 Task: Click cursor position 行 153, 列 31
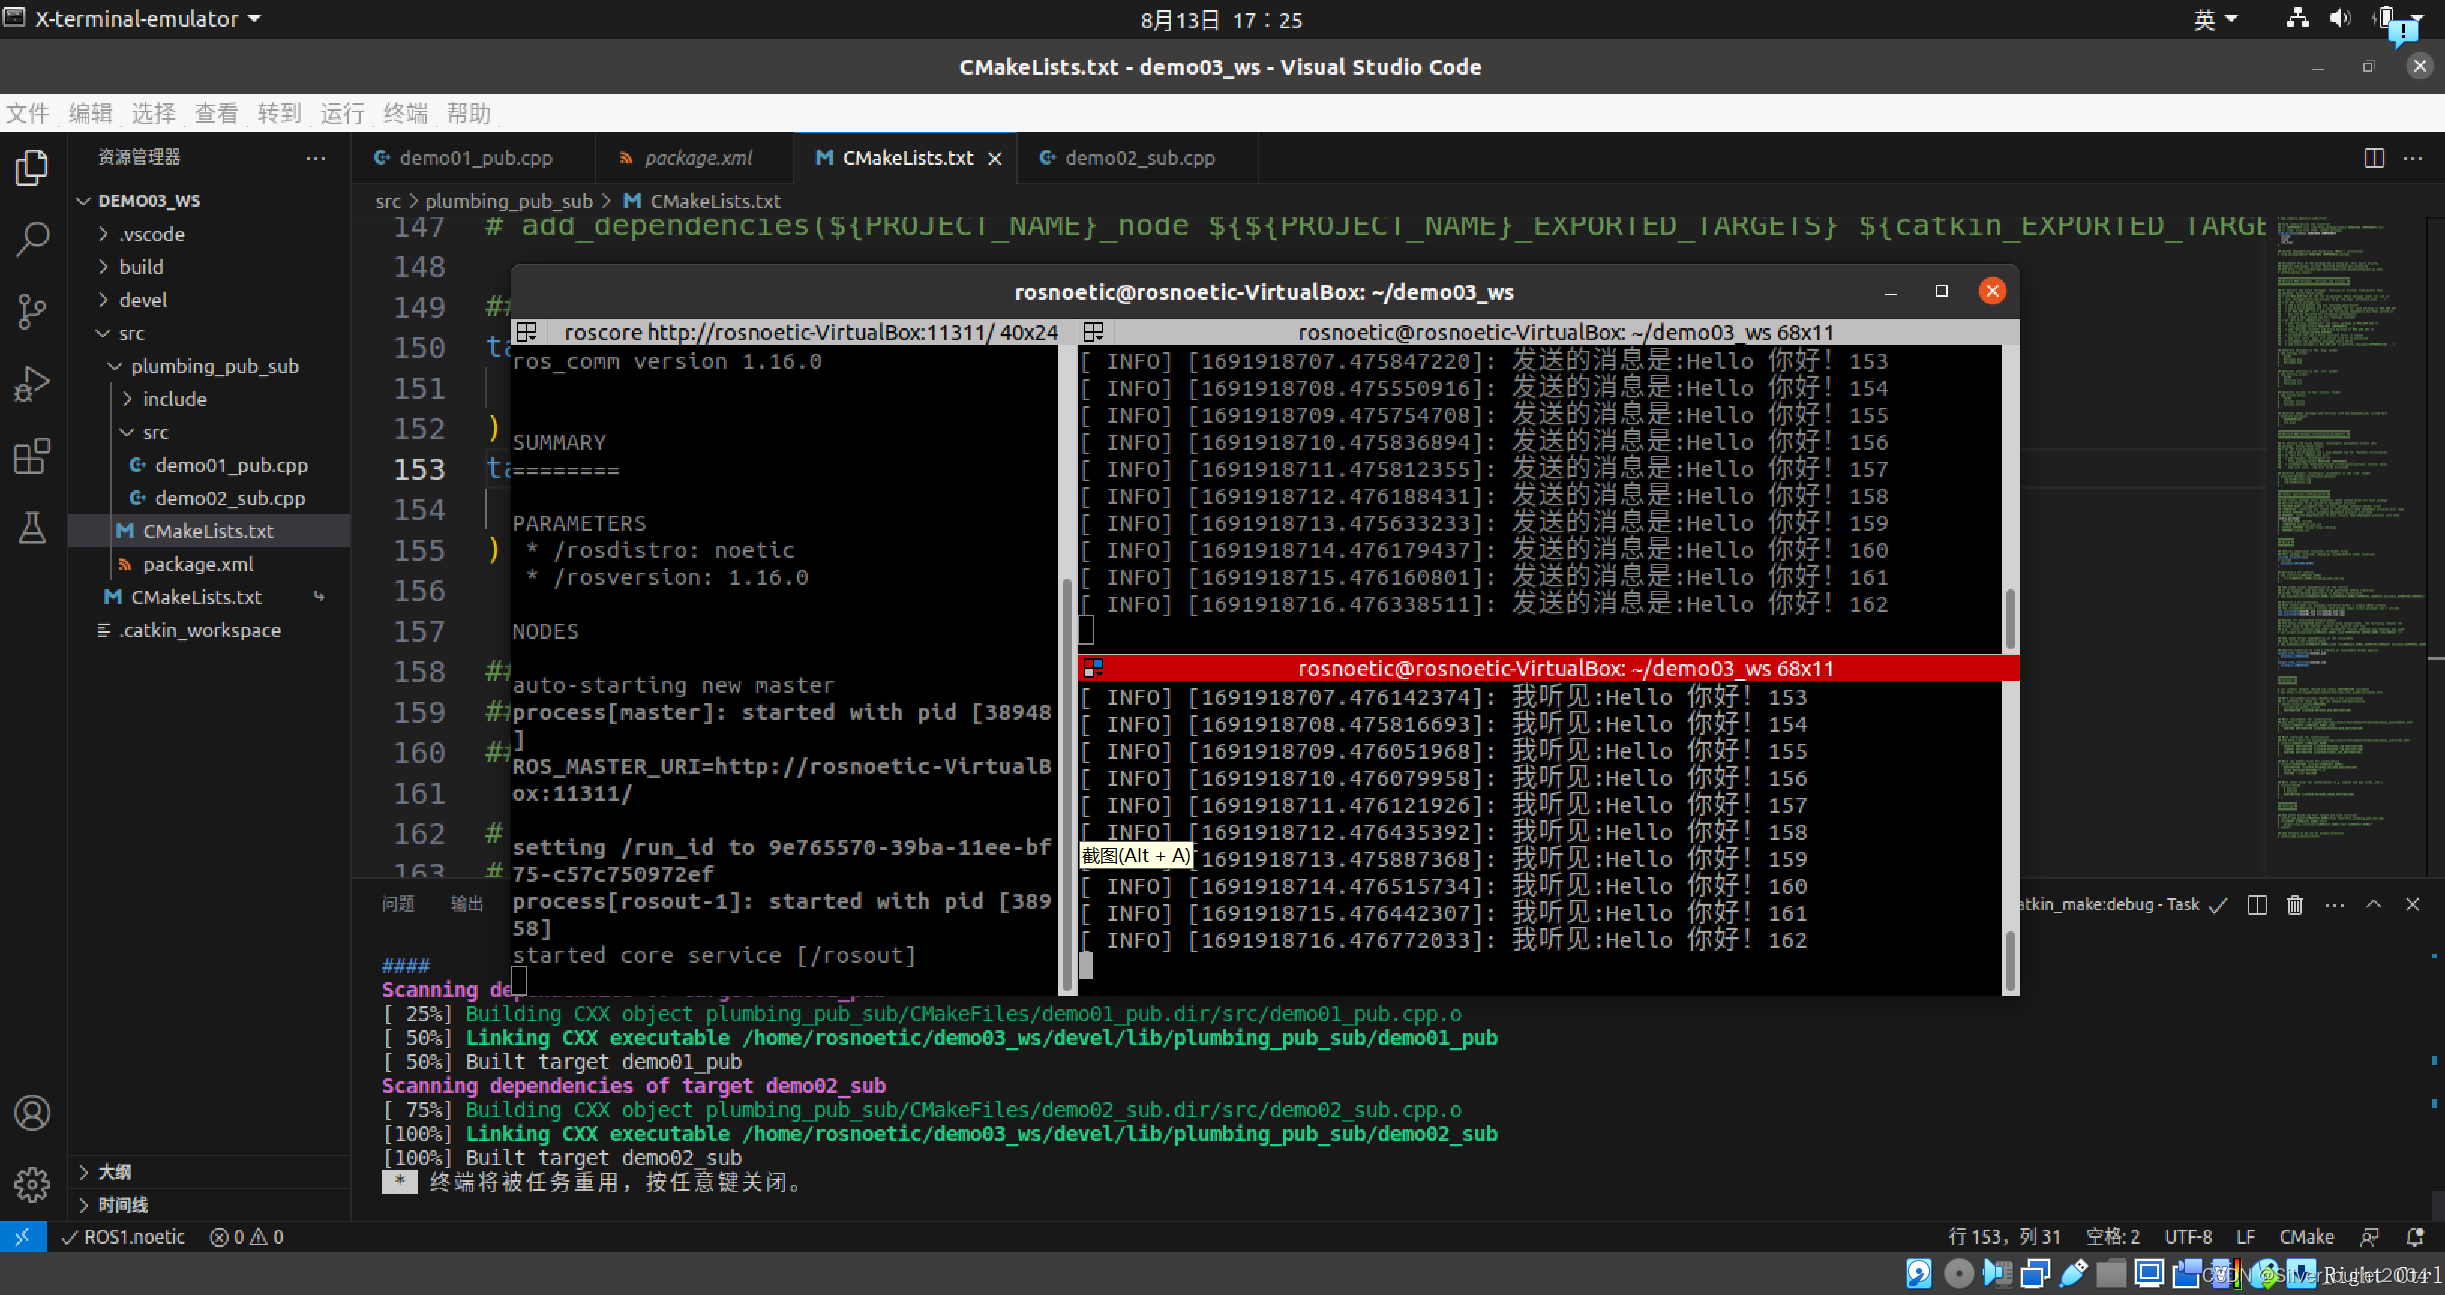point(2005,1237)
